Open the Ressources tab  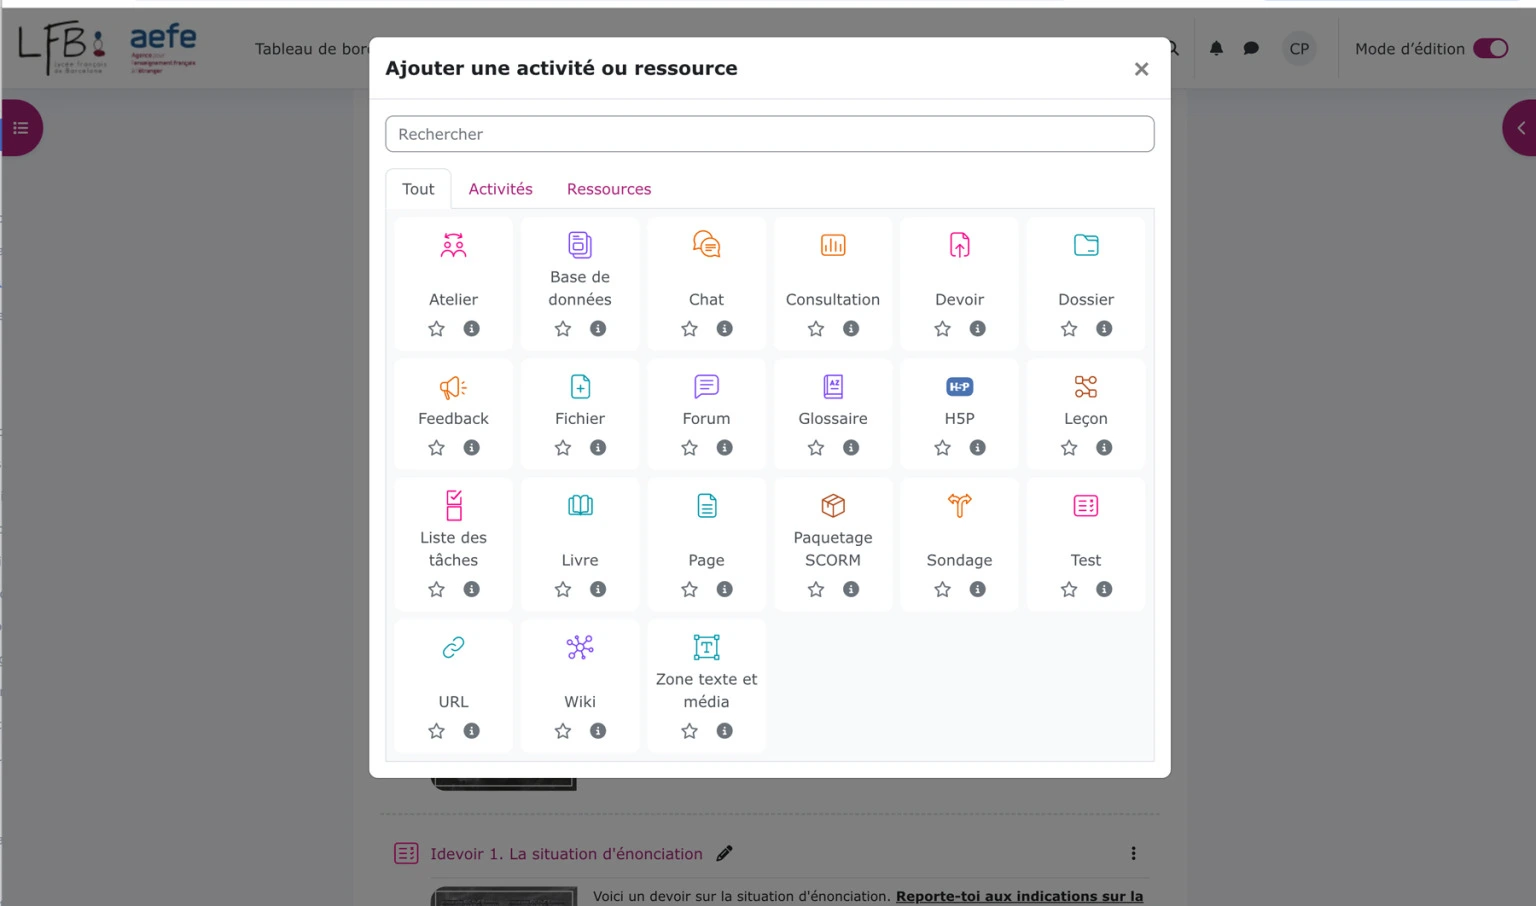point(609,189)
